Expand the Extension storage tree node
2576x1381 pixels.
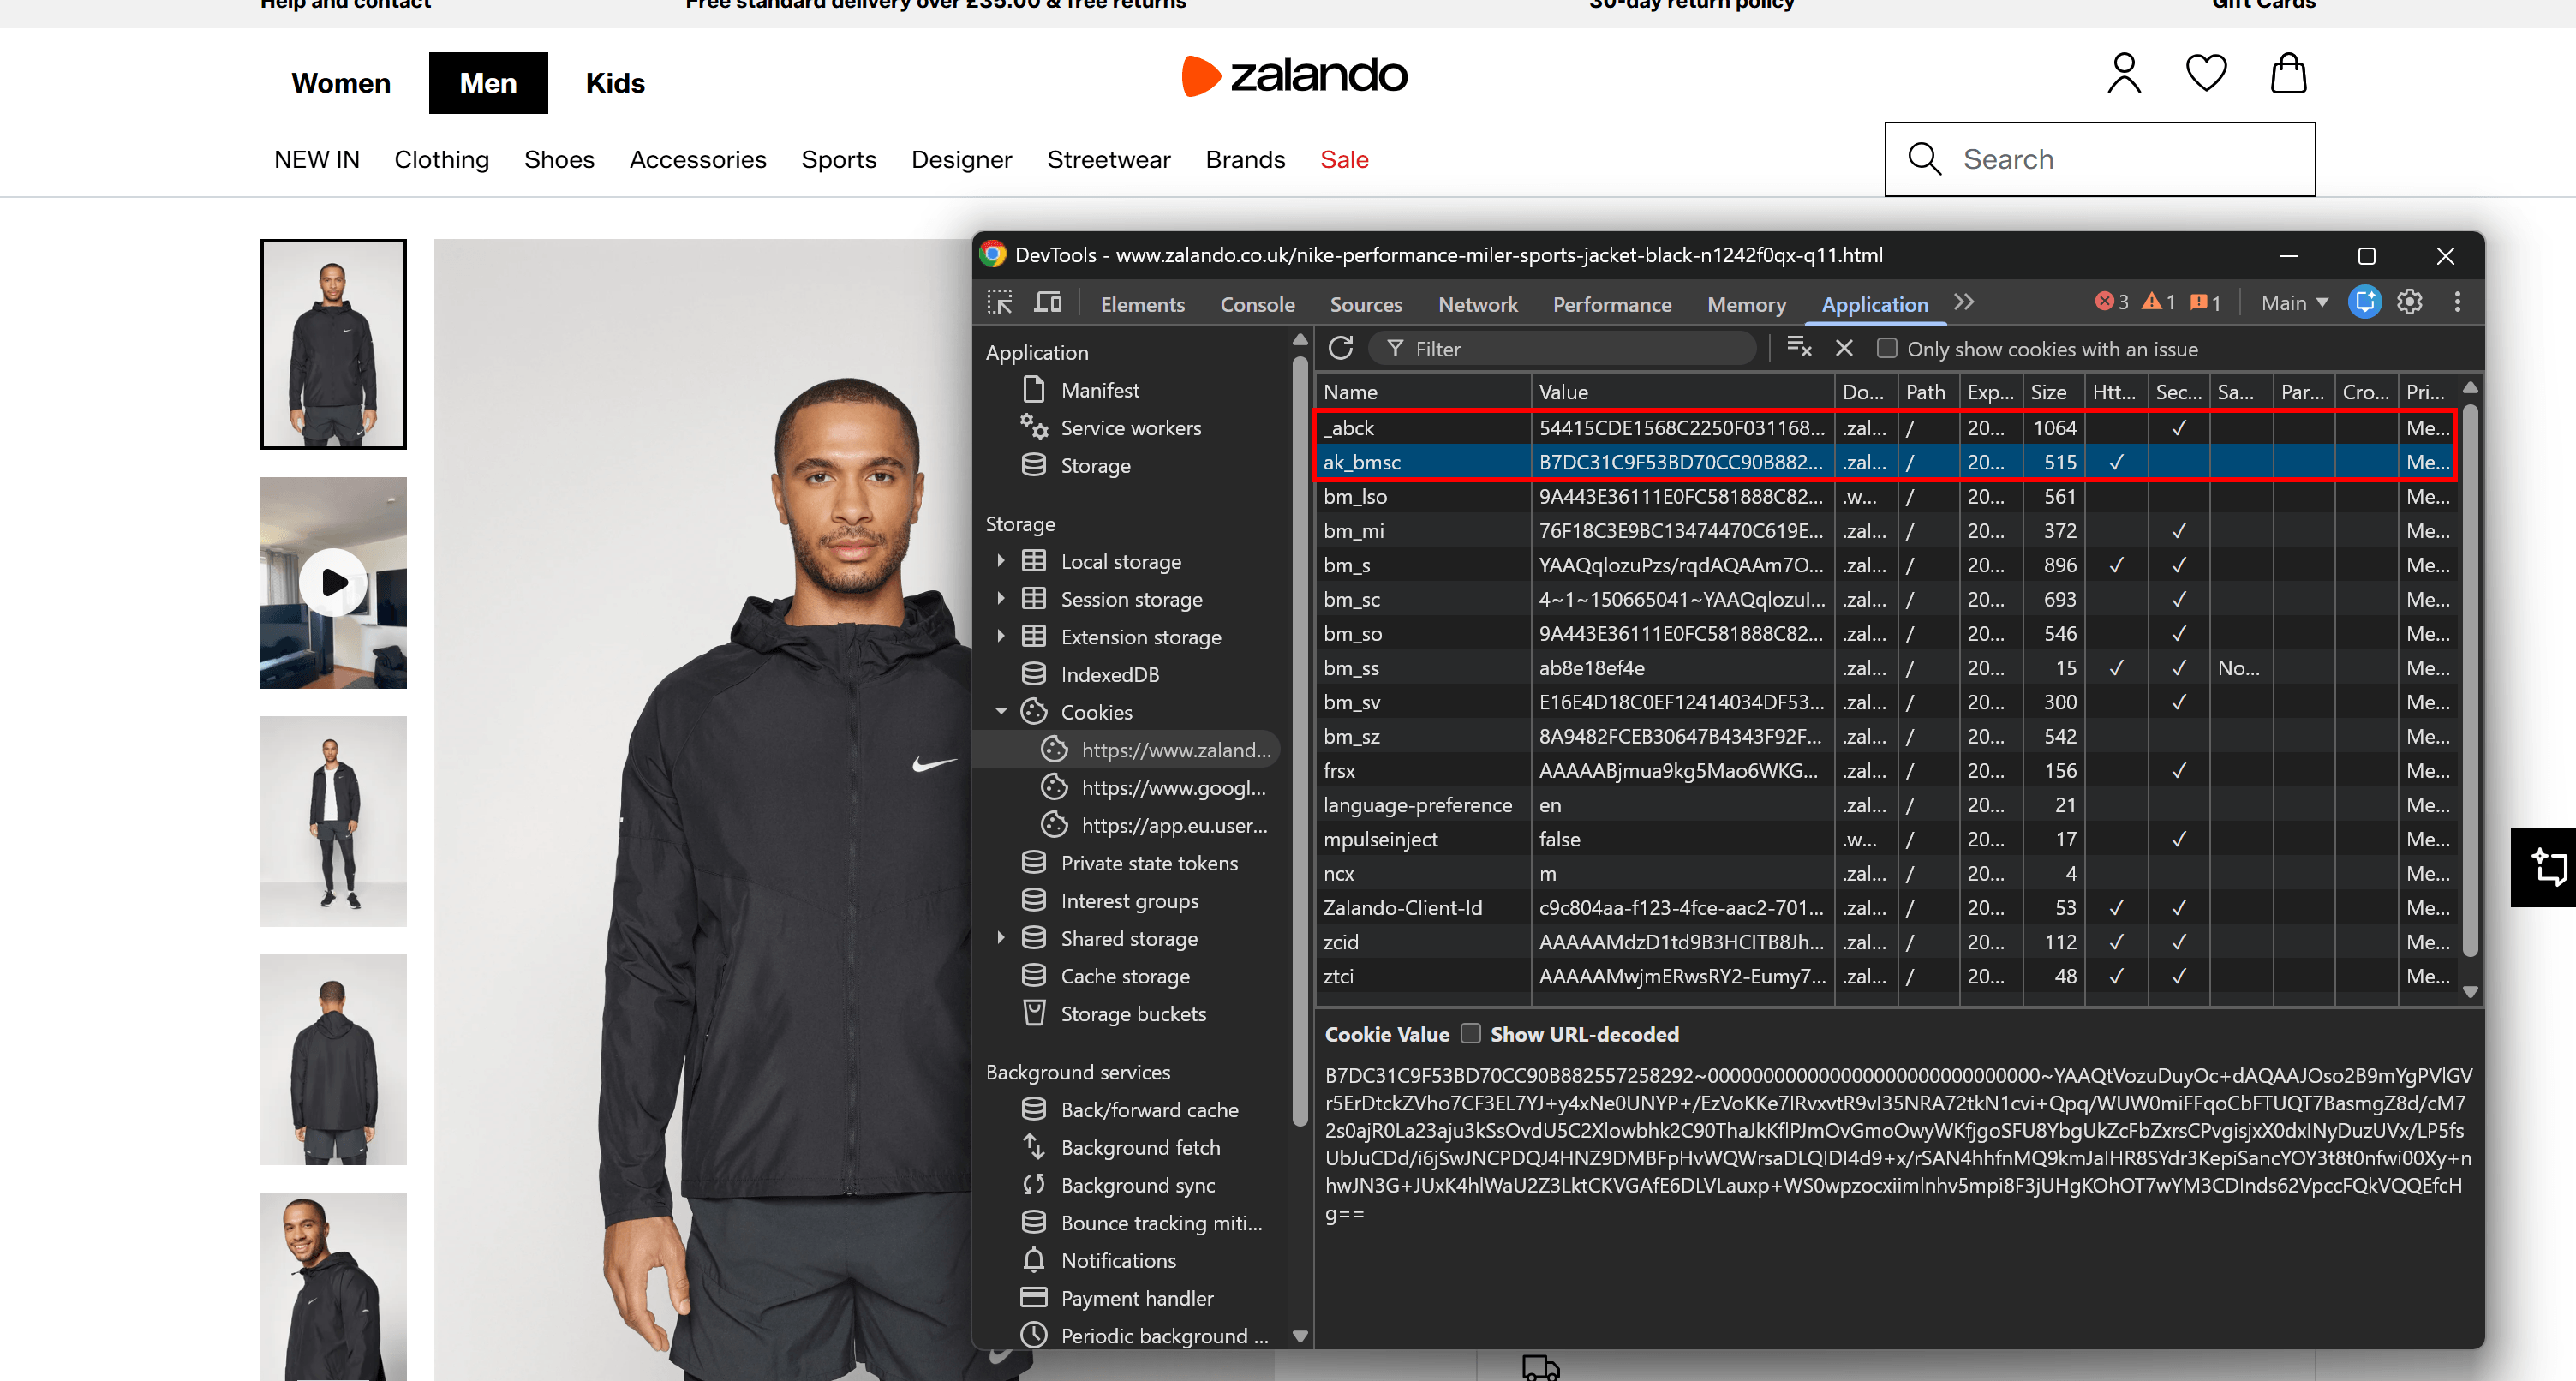[x=1000, y=636]
